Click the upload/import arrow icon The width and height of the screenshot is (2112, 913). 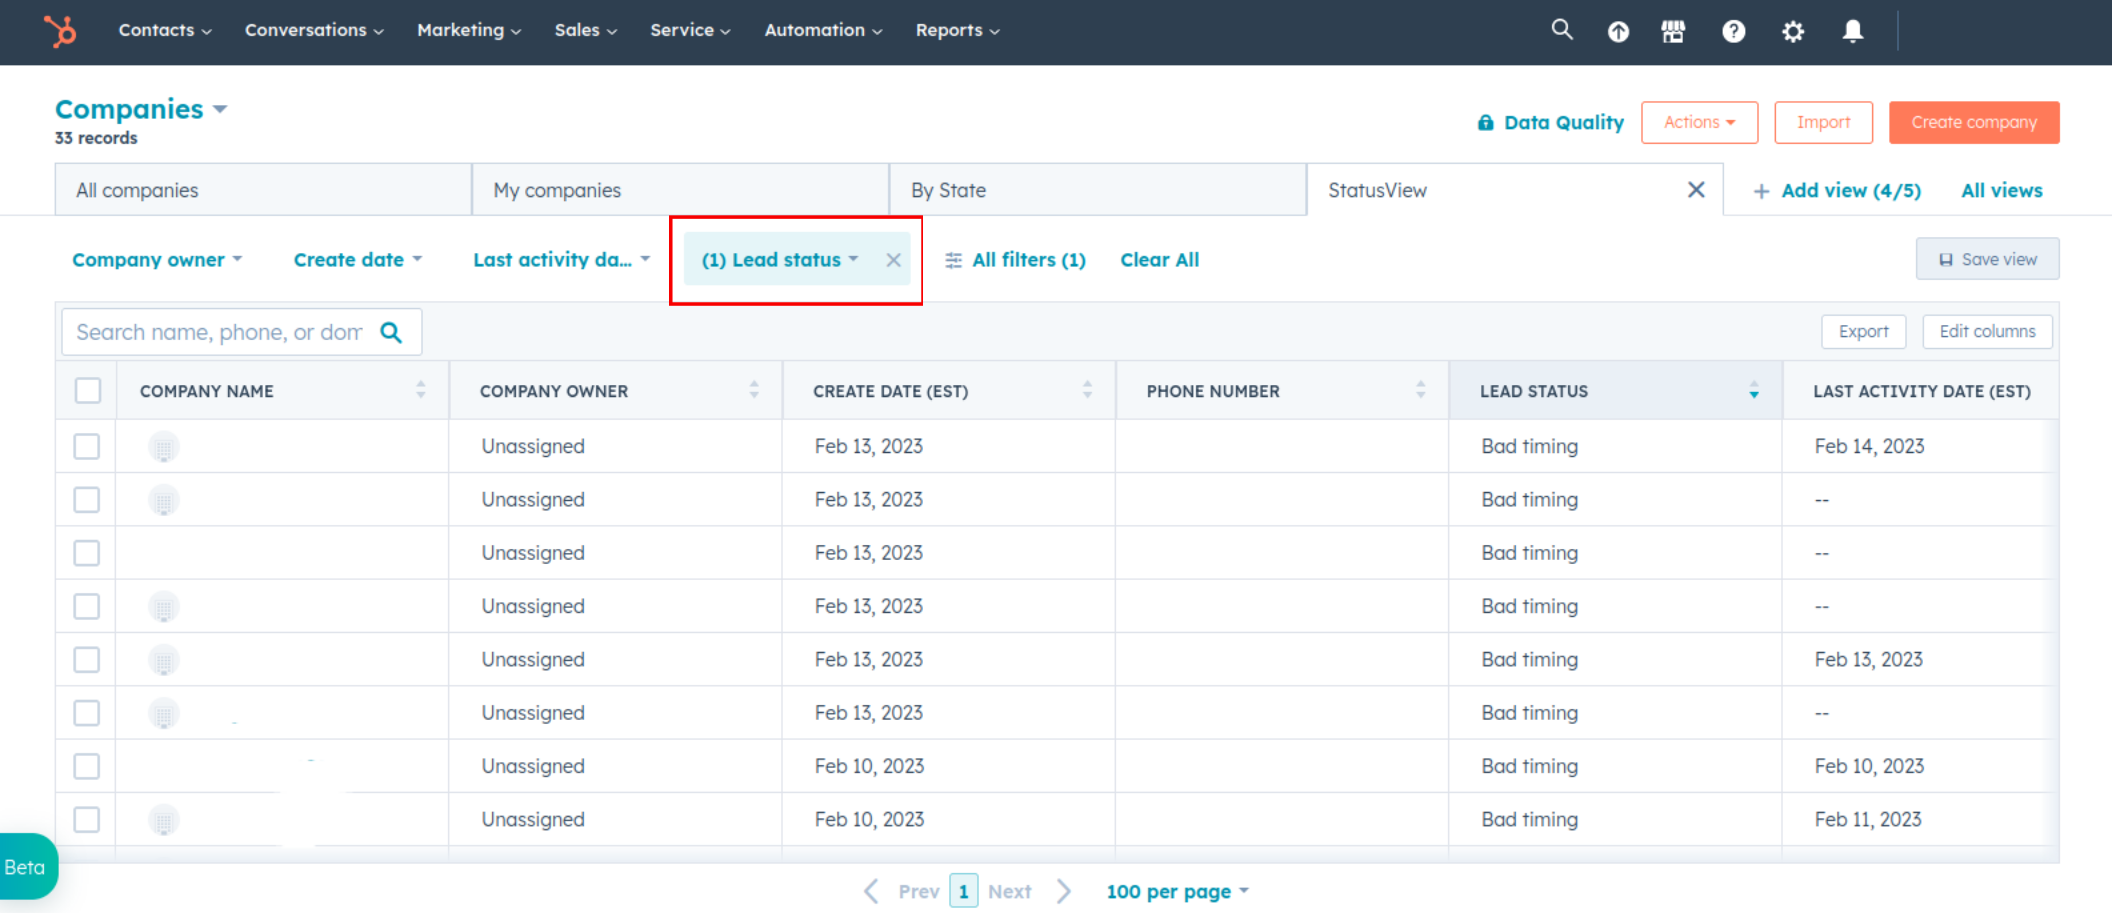pyautogui.click(x=1618, y=31)
